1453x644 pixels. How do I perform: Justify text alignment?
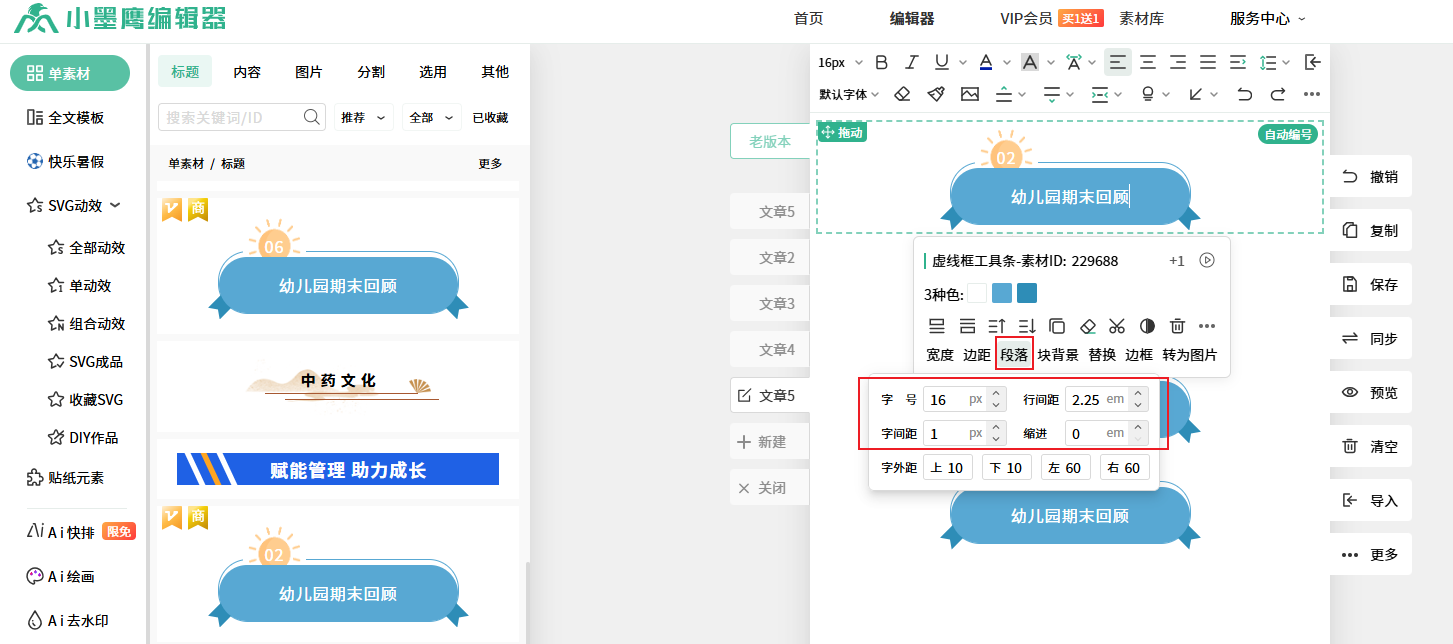1208,62
